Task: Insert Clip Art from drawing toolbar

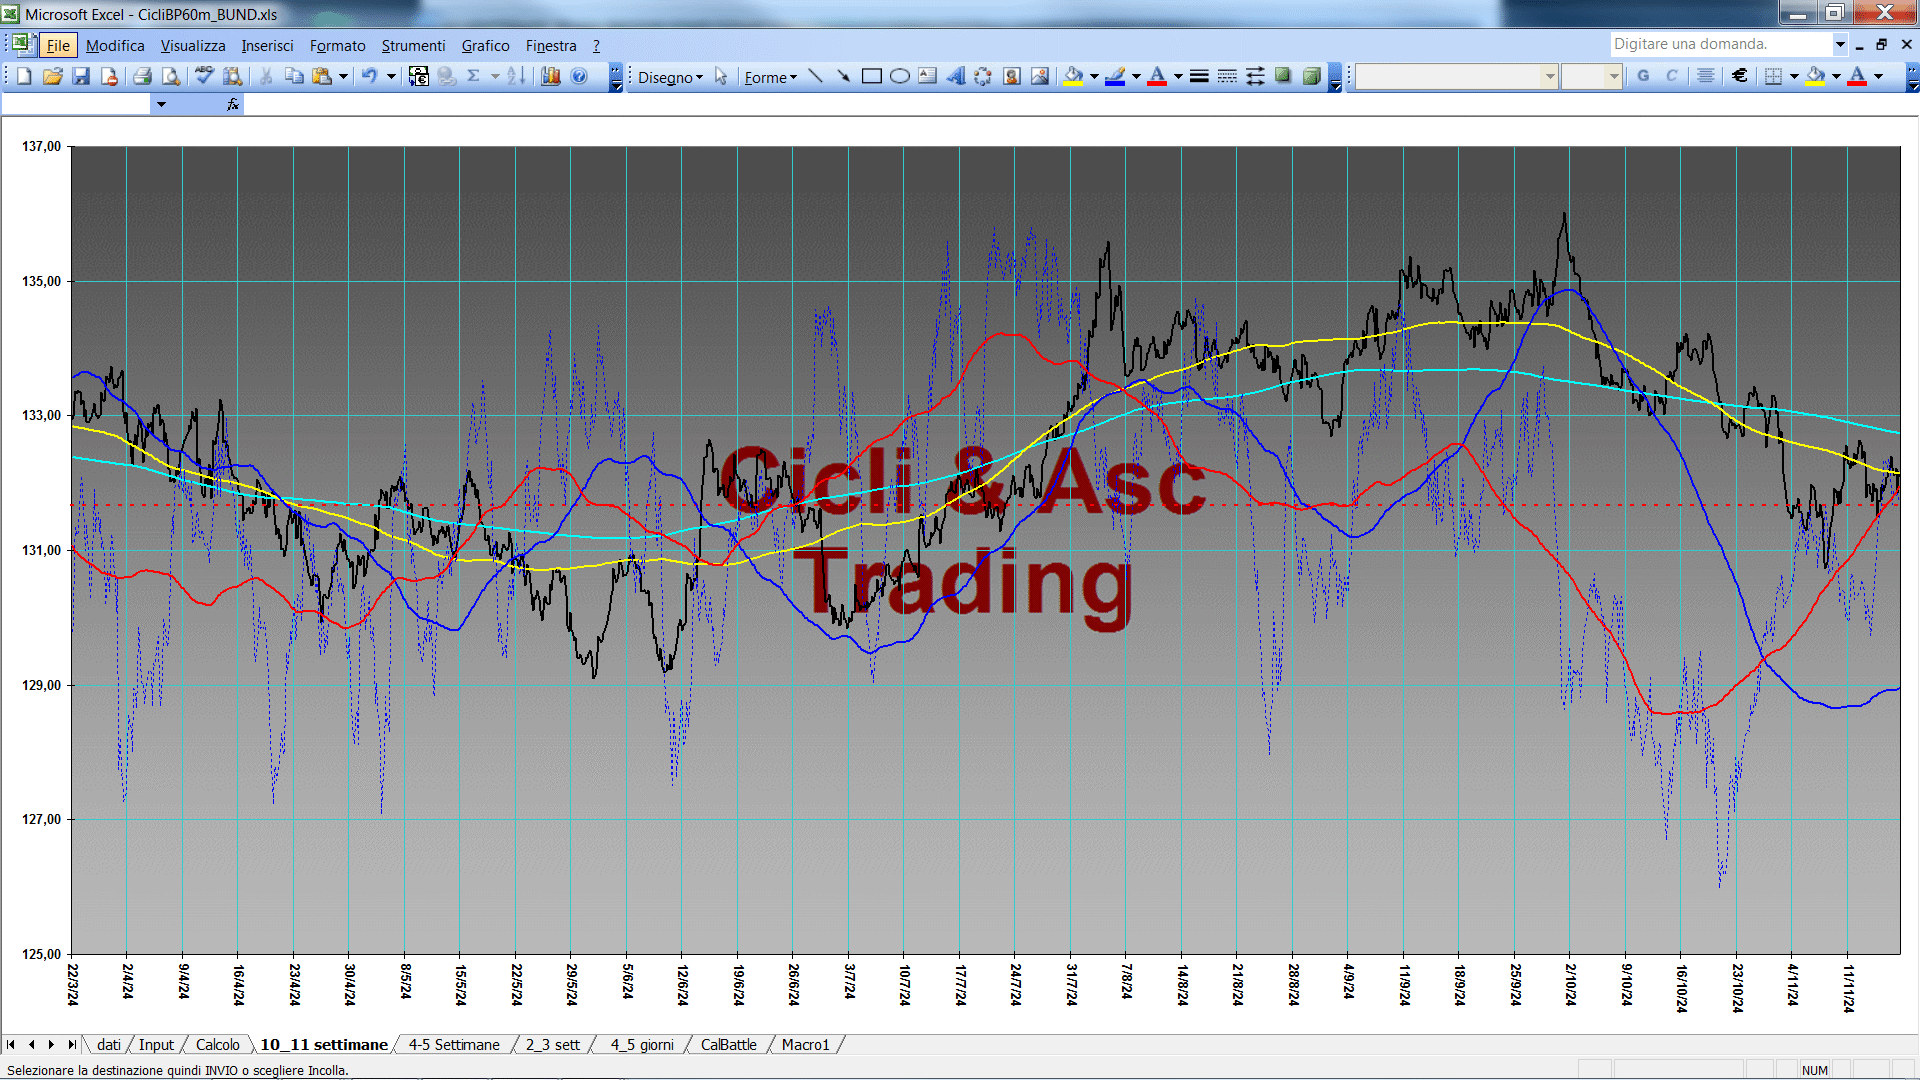Action: [x=1012, y=76]
